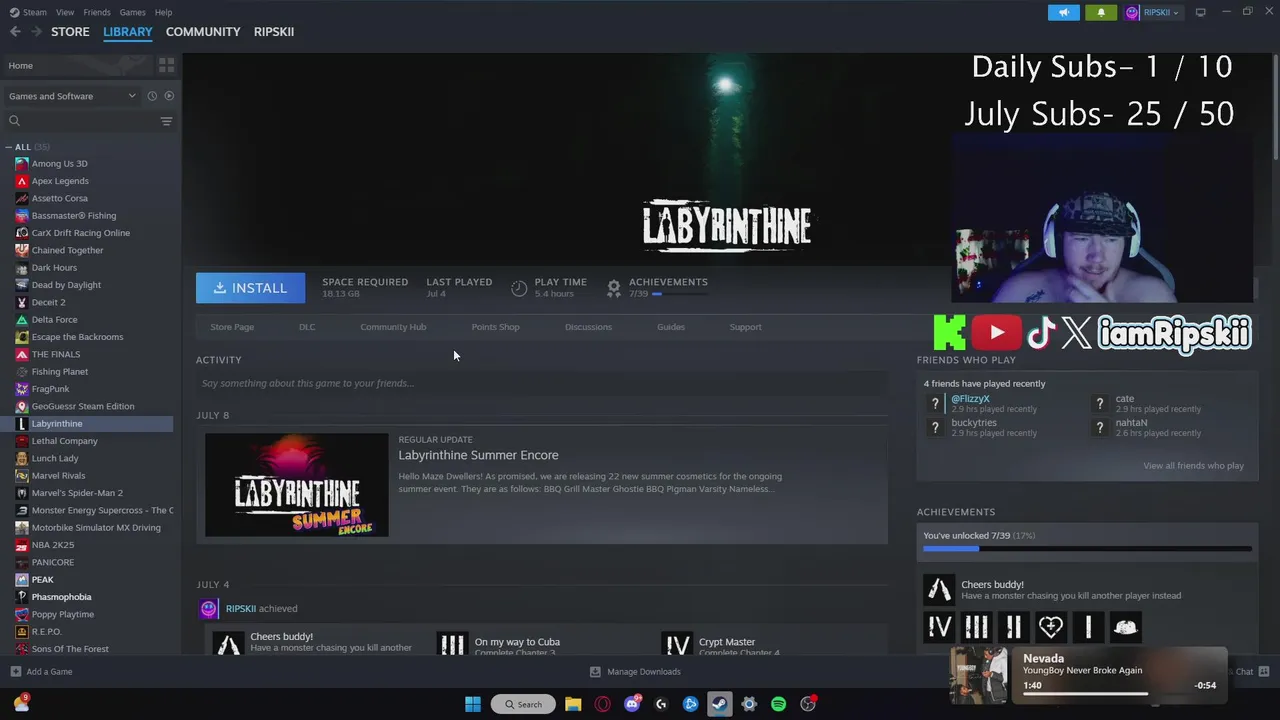Click the Phasmophobia game icon
The width and height of the screenshot is (1280, 720).
pyautogui.click(x=22, y=597)
